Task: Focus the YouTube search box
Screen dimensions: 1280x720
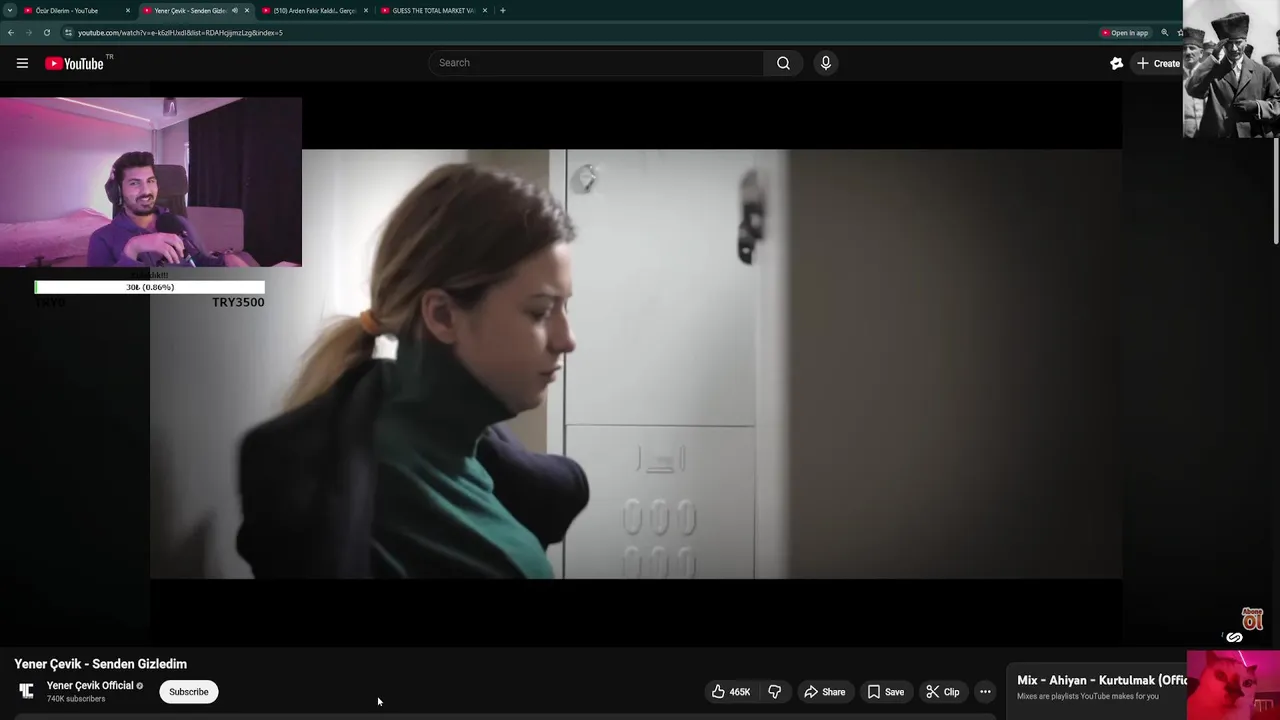Action: click(x=598, y=63)
